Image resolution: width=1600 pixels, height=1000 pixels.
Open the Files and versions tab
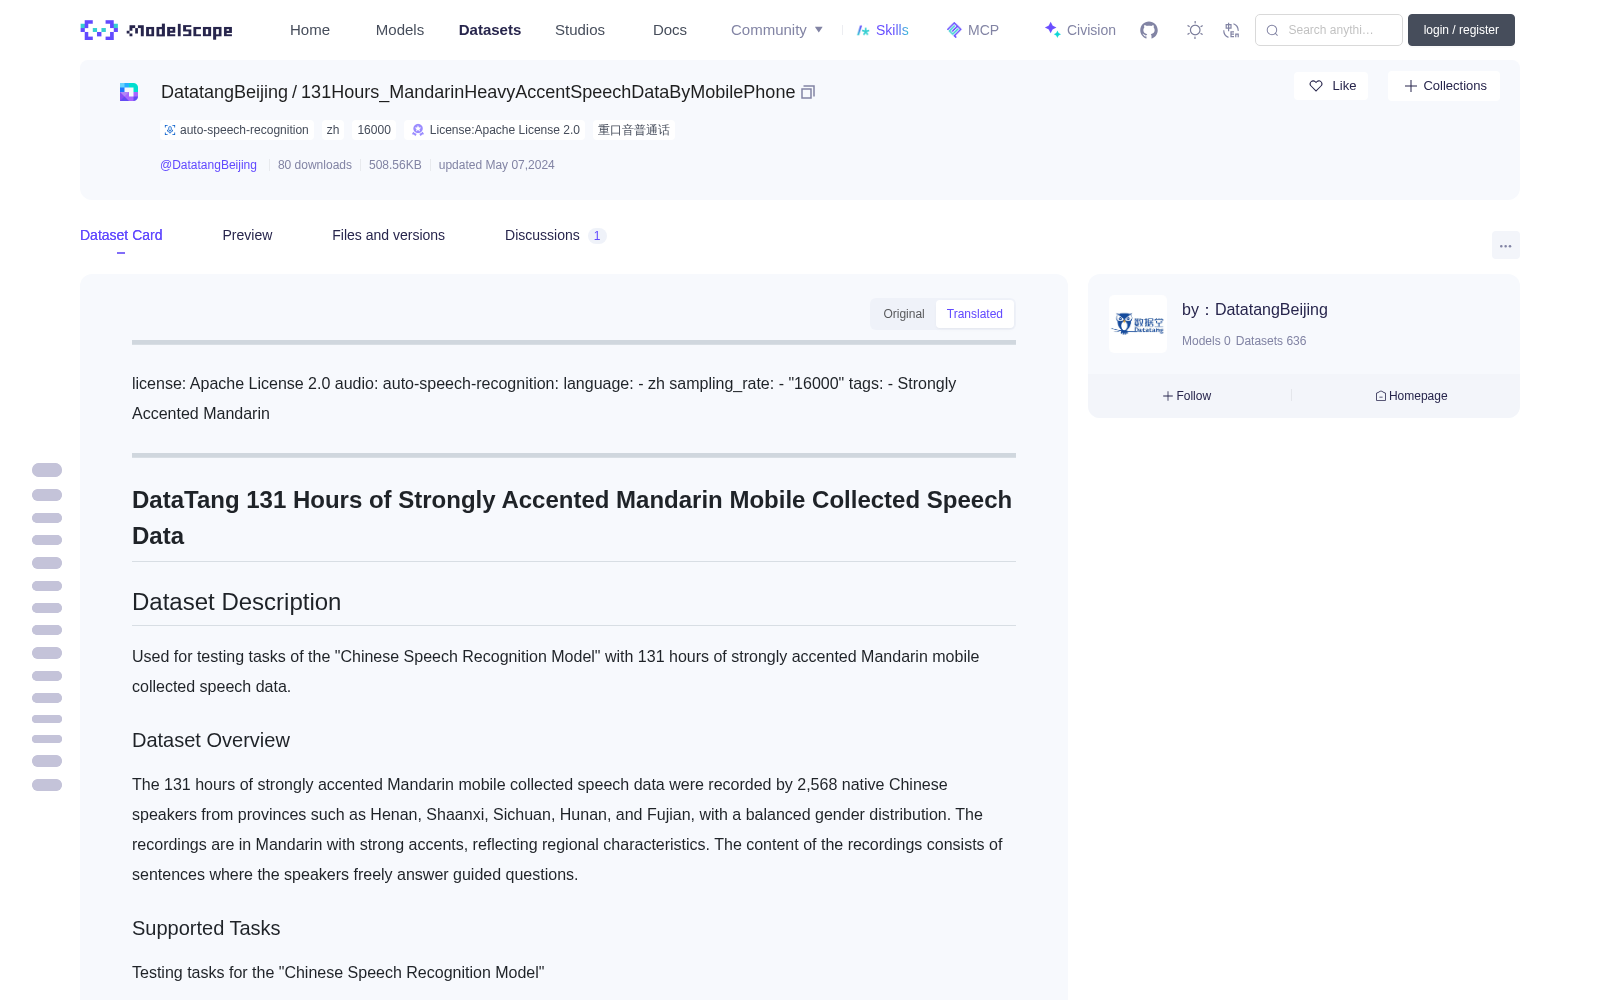coord(388,235)
